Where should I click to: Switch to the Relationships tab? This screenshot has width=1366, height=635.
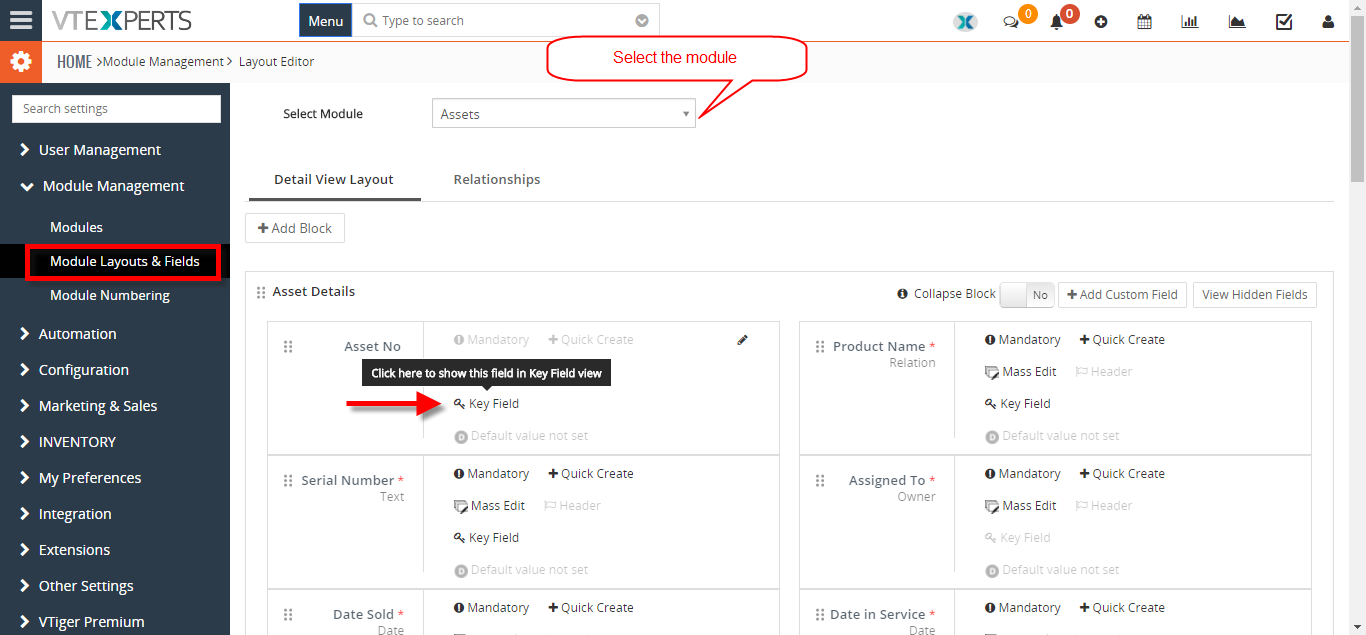pyautogui.click(x=497, y=180)
